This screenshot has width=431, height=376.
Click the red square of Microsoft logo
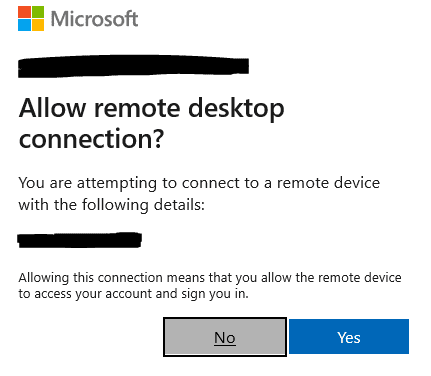pos(24,12)
